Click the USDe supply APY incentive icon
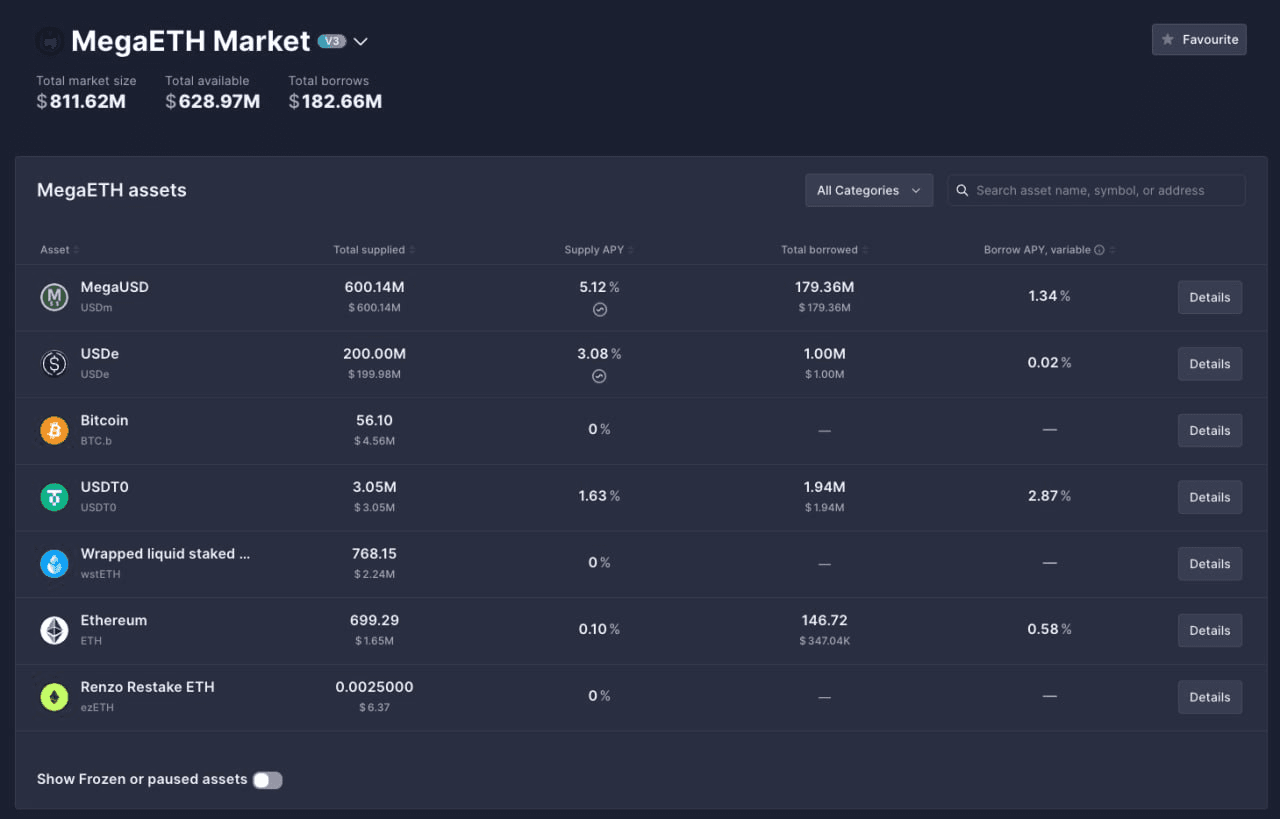The height and width of the screenshot is (819, 1280). point(599,377)
